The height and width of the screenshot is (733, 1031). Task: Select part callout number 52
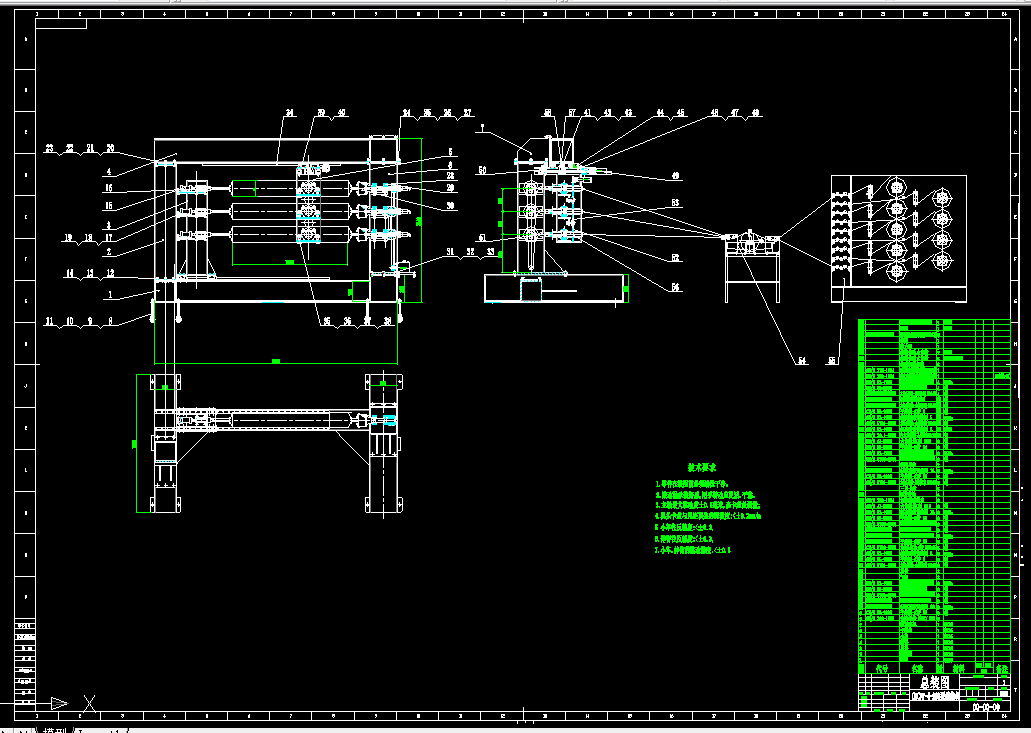(x=675, y=258)
